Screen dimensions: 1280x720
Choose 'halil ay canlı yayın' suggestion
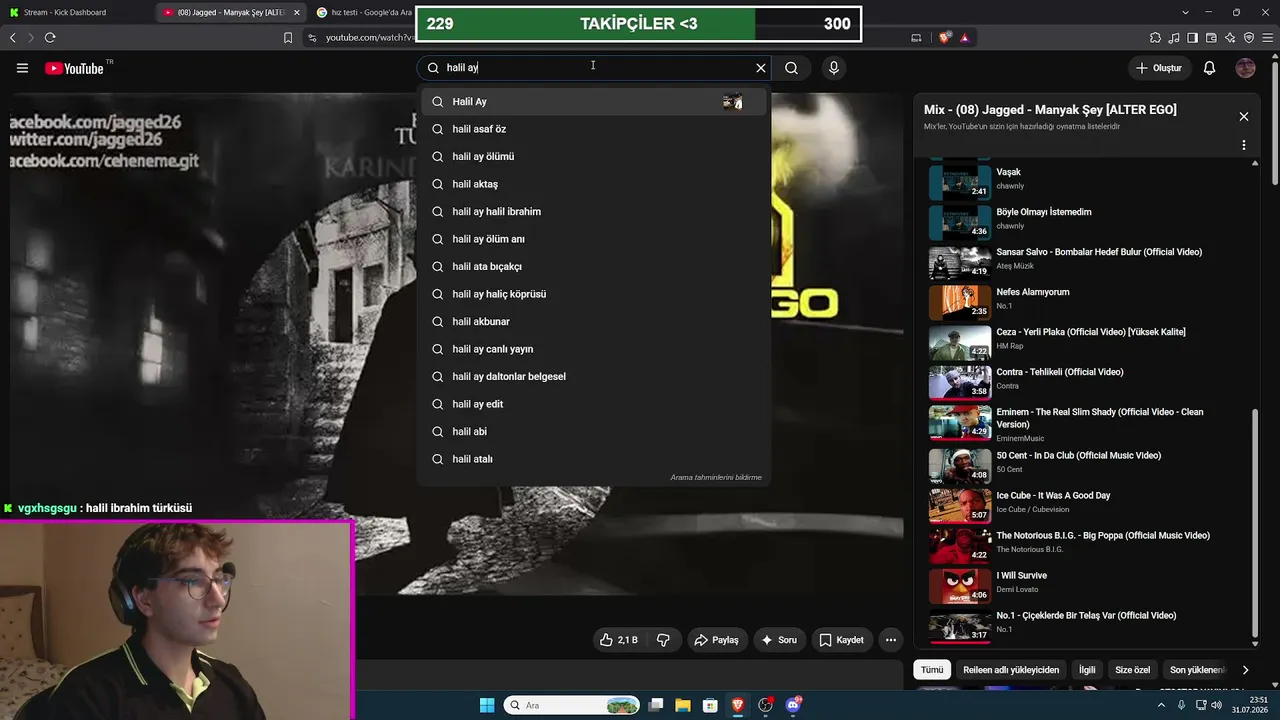[594, 349]
